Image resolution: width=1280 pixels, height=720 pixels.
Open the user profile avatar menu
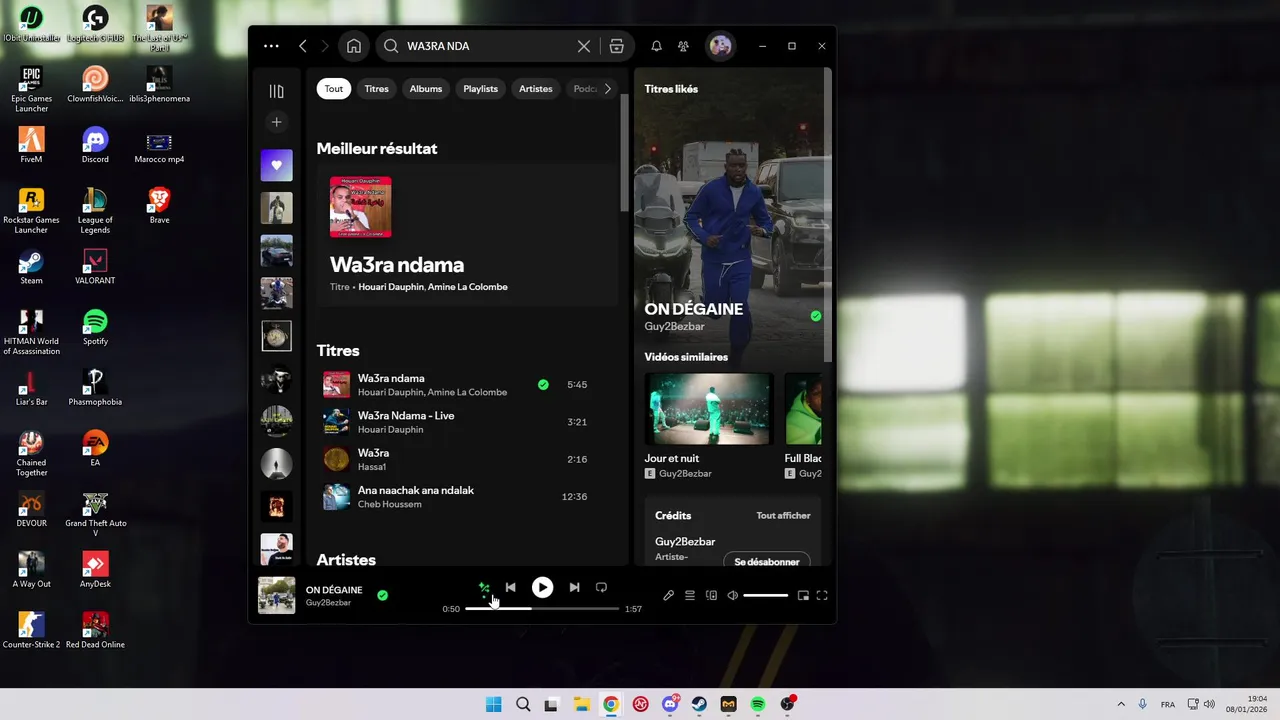720,46
